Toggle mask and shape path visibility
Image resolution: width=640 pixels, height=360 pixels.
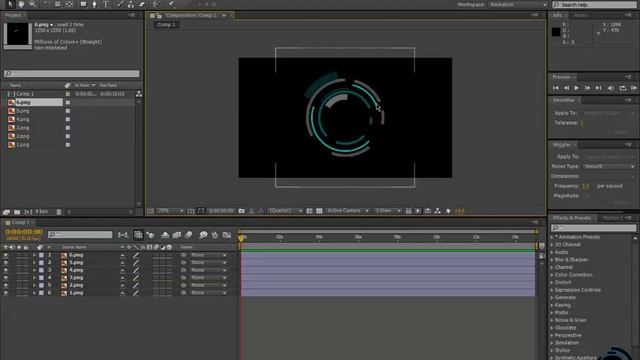point(200,211)
